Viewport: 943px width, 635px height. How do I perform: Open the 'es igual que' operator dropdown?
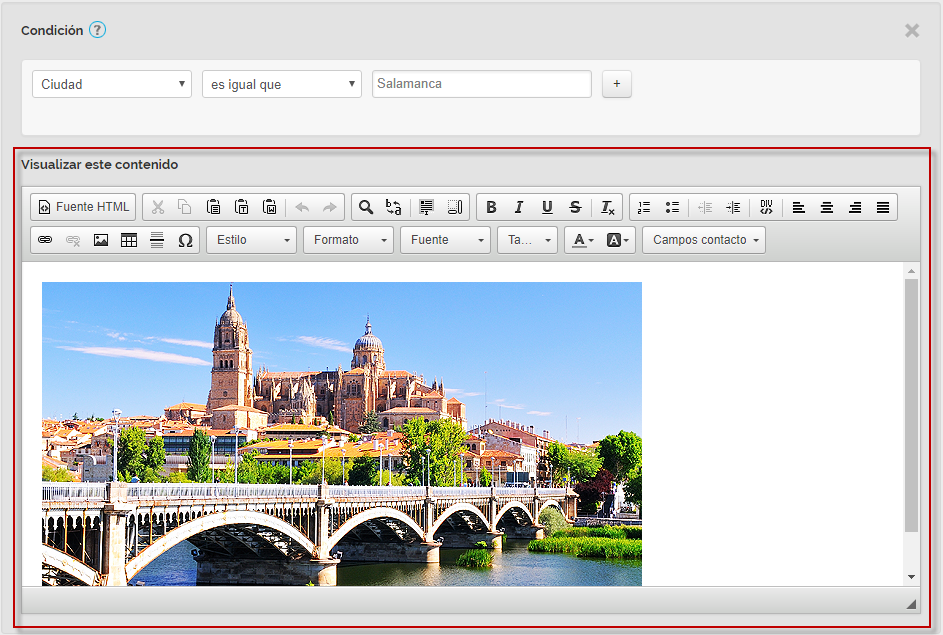pyautogui.click(x=282, y=84)
